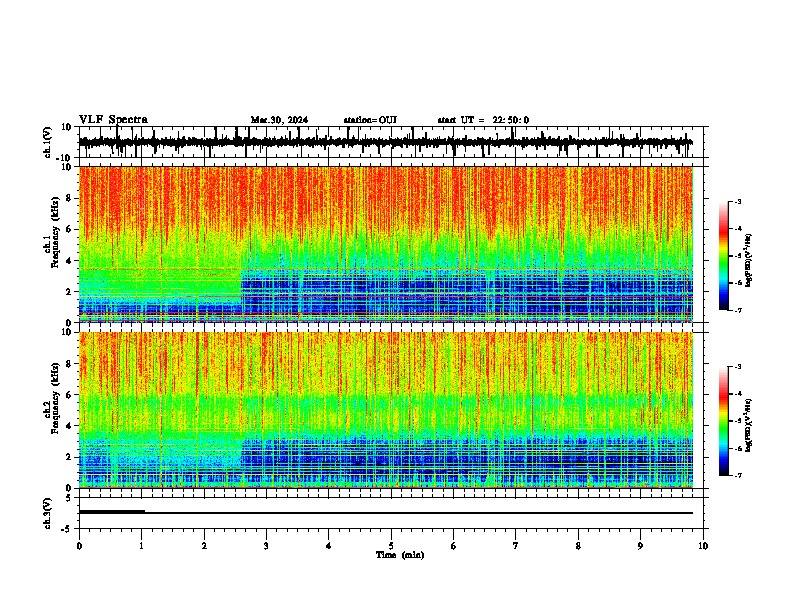Screen dimensions: 792x612
Task: Click the "6" kHz tick on ch.2 axis
Action: pyautogui.click(x=69, y=395)
